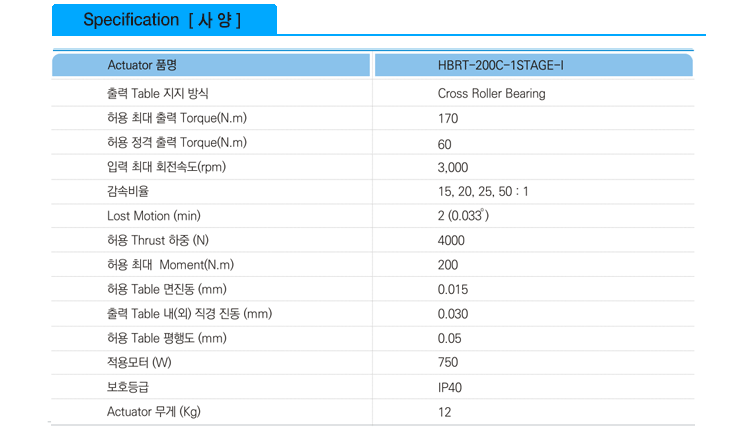Click the 0.030 직경 진동 value
Image resolution: width=730 pixels, height=430 pixels.
[453, 314]
